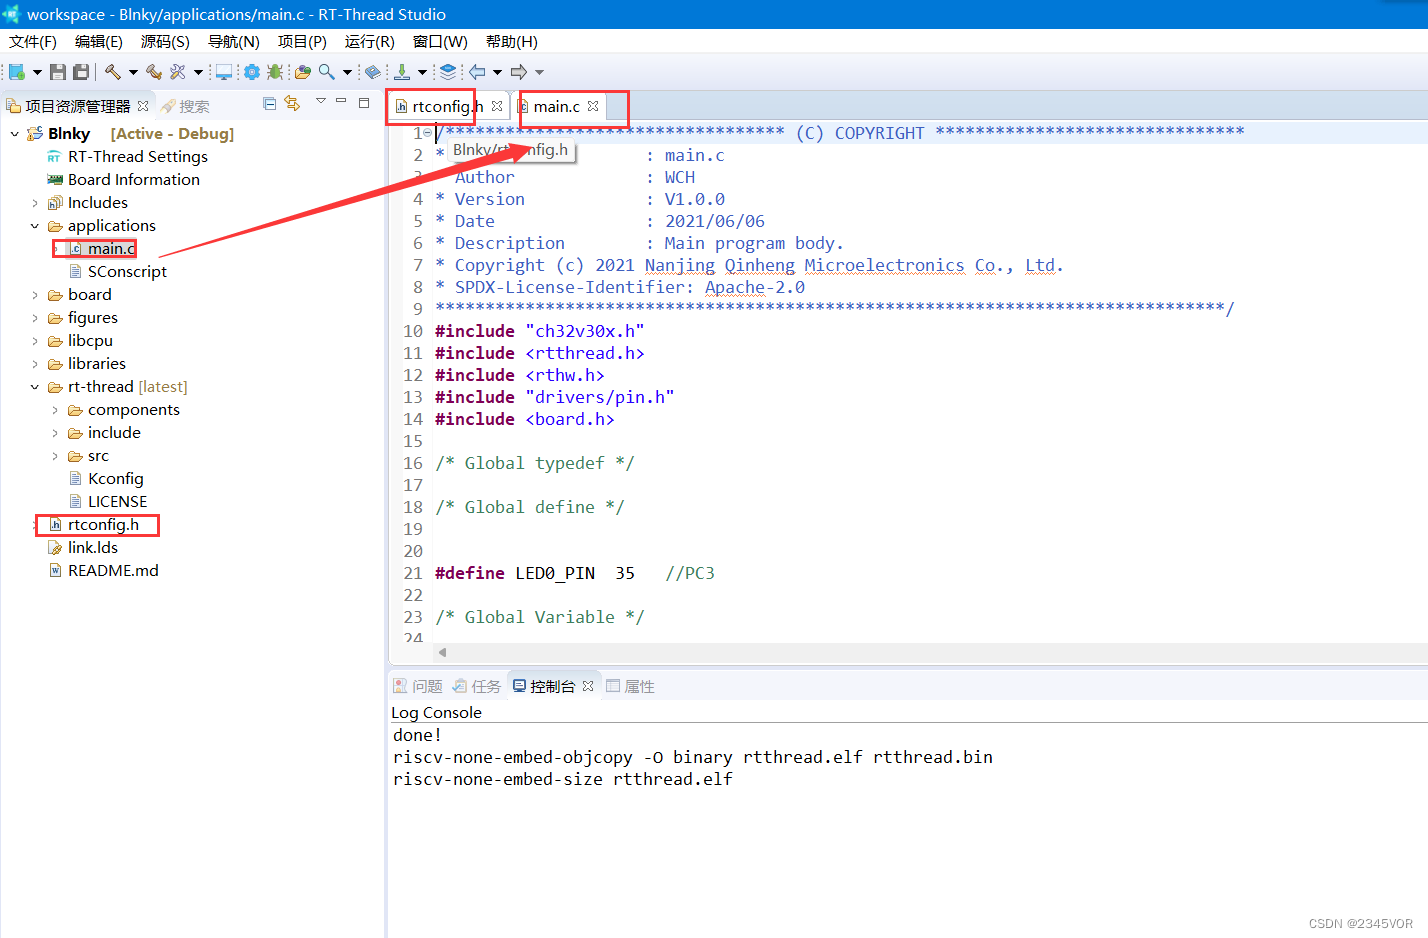Collapse the Blnky project tree node
The height and width of the screenshot is (938, 1428).
13,132
